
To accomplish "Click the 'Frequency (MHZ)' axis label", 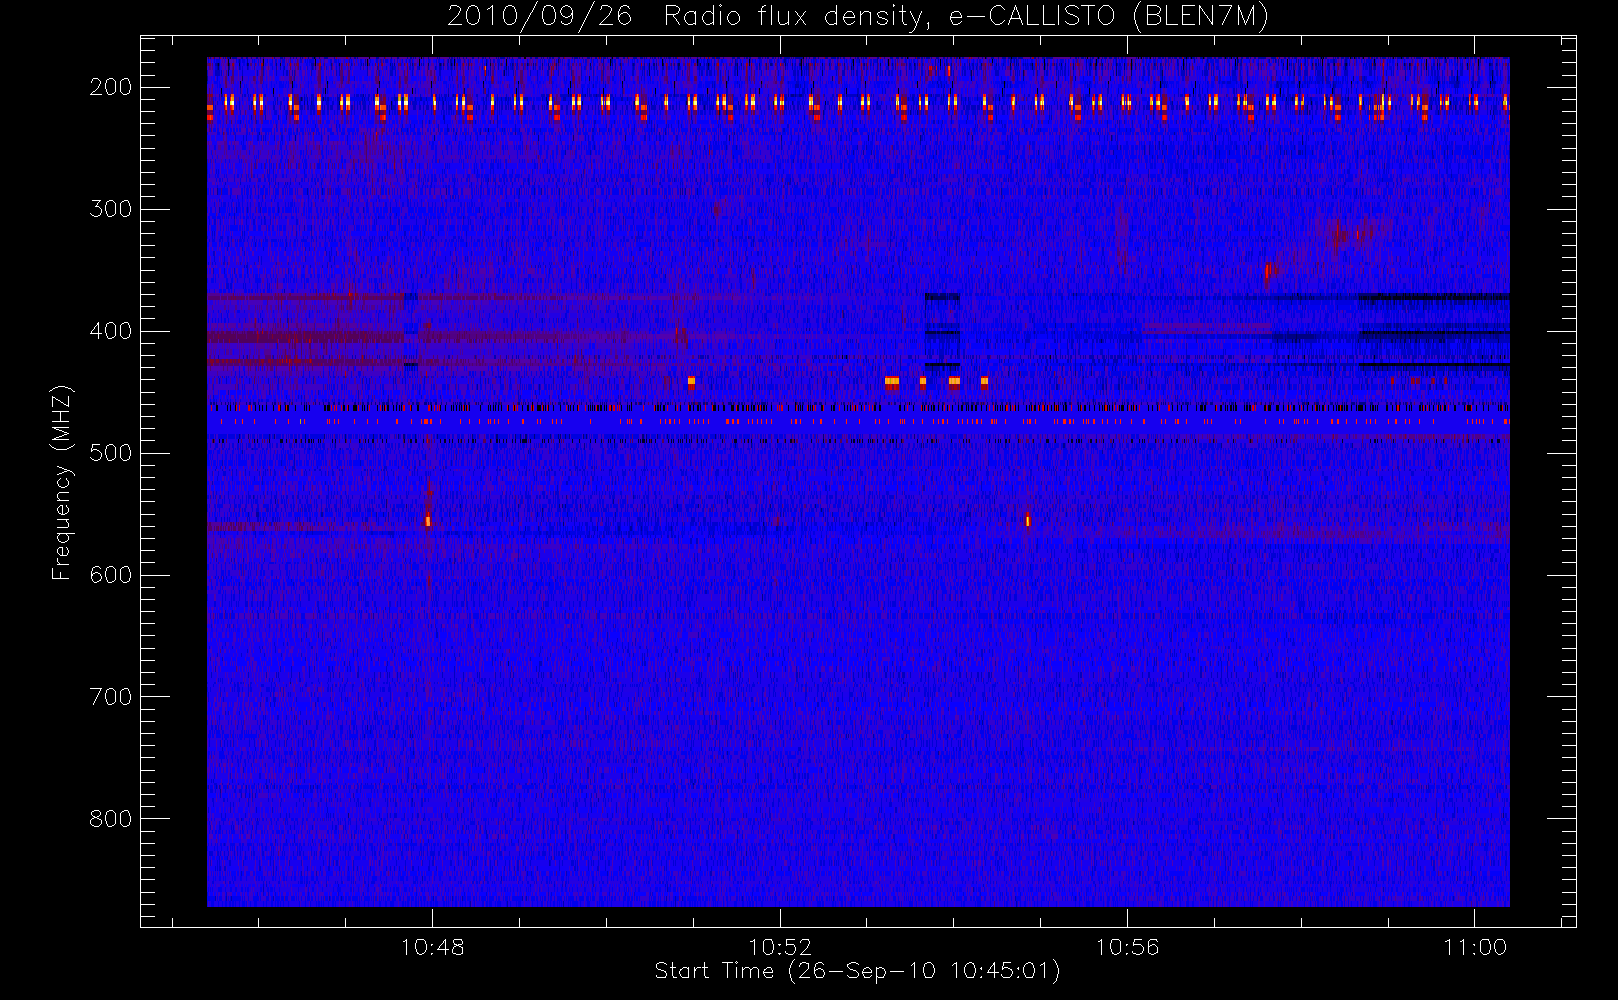I will 62,482.
